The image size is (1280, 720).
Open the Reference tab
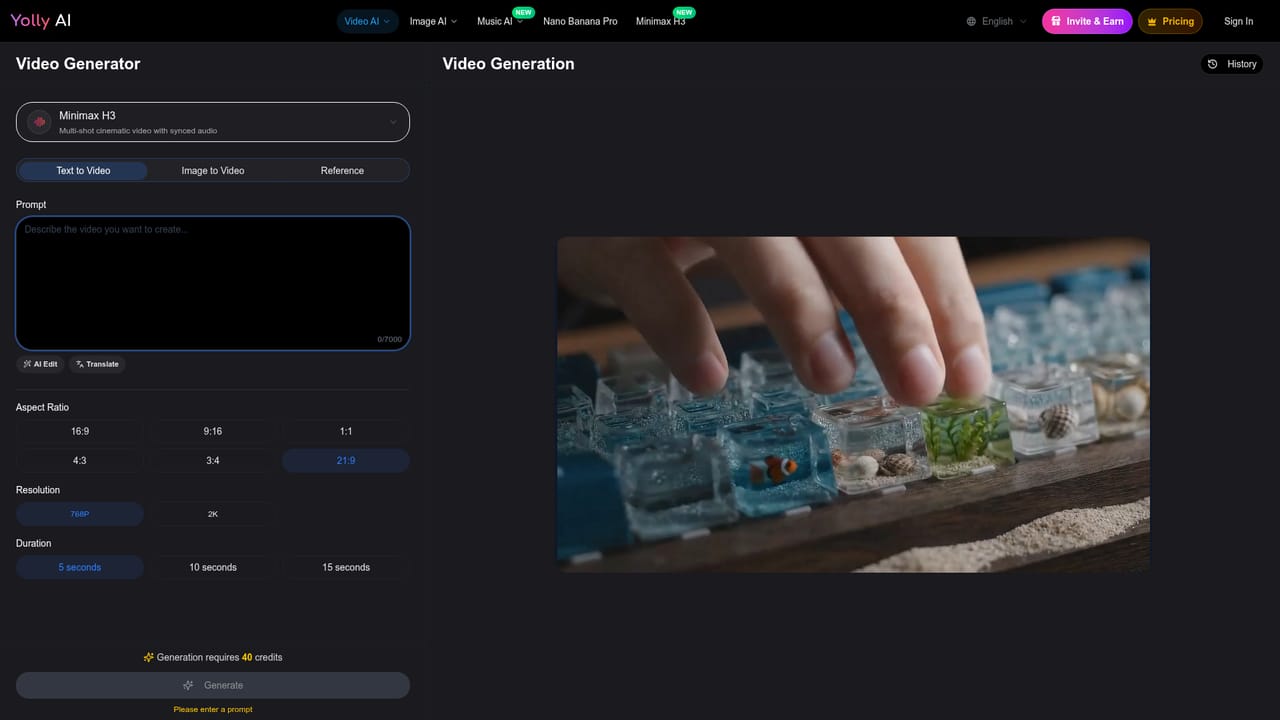[x=342, y=170]
